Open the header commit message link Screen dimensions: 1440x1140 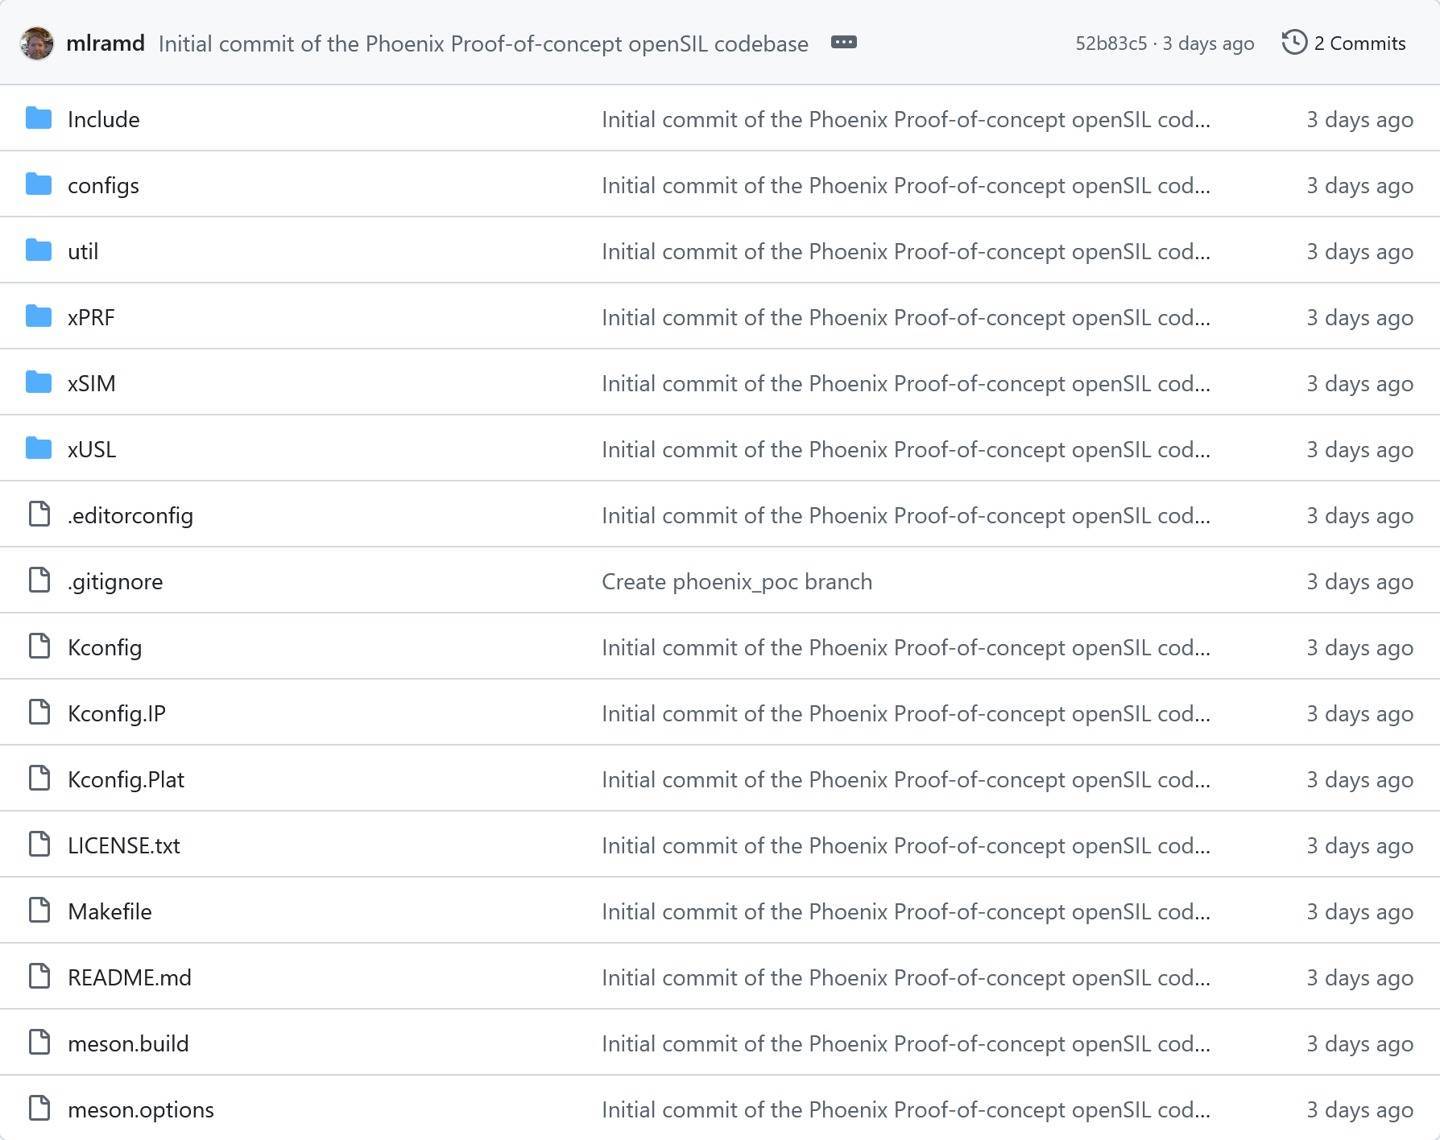coord(483,44)
